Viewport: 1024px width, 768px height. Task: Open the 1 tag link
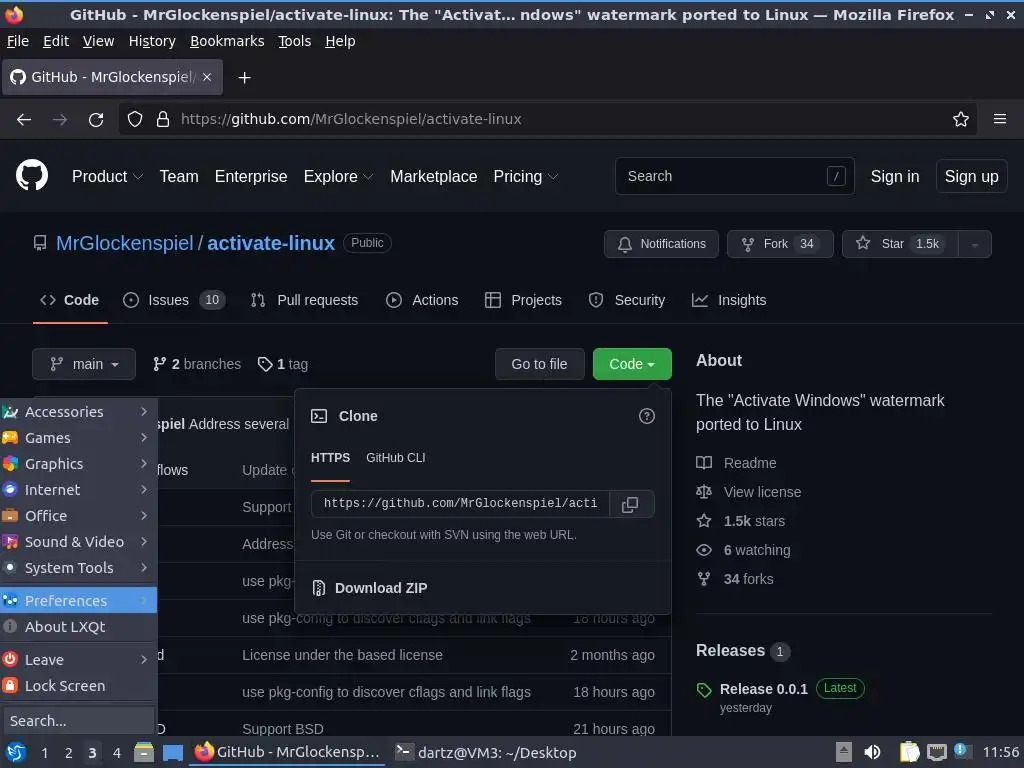(x=283, y=364)
